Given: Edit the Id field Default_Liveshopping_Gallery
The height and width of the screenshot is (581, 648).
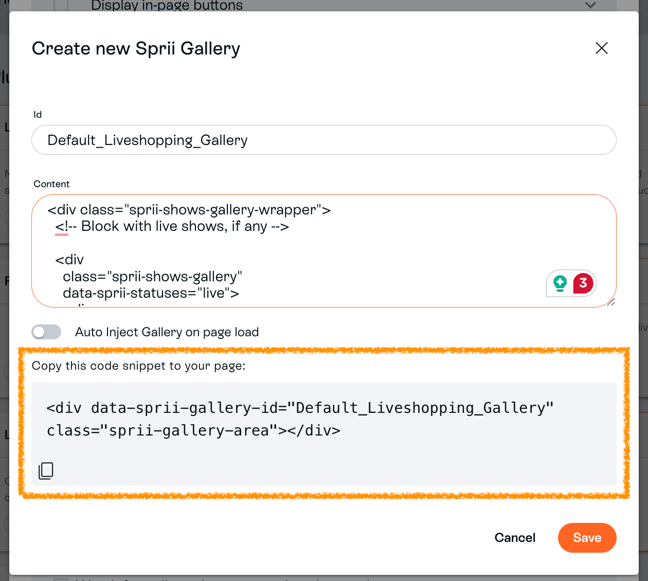Looking at the screenshot, I should pos(324,140).
